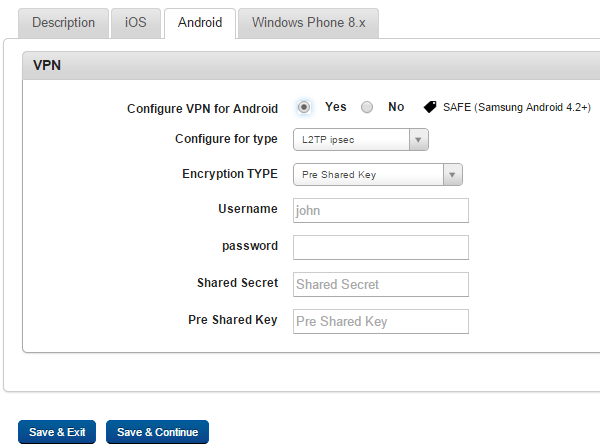Select Yes for Configure VPN for Android
This screenshot has height=447, width=600.
(304, 107)
